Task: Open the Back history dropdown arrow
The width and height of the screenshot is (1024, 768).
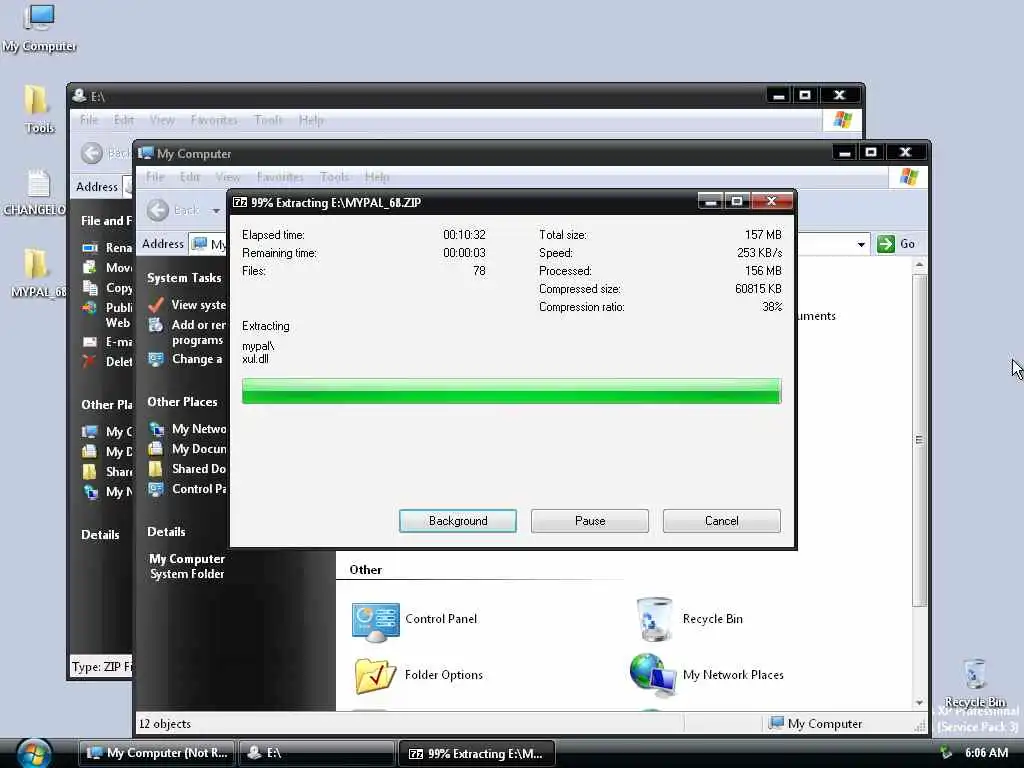Action: click(x=216, y=210)
